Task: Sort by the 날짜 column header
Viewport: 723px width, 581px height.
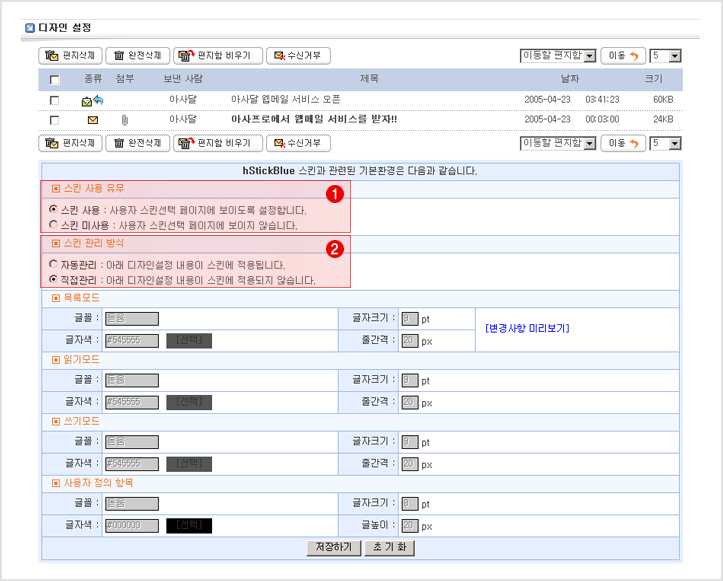Action: (x=570, y=78)
